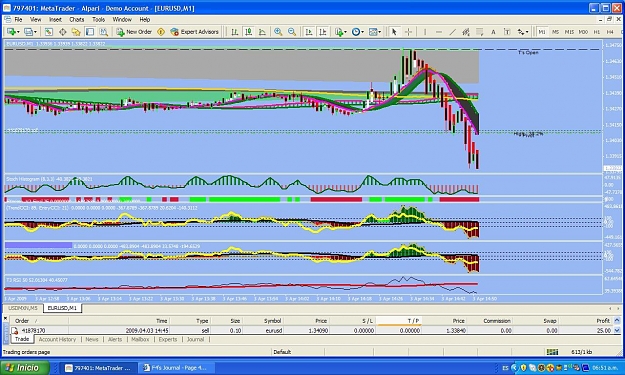Image resolution: width=625 pixels, height=375 pixels.
Task: Click the New Order button
Action: (x=134, y=32)
